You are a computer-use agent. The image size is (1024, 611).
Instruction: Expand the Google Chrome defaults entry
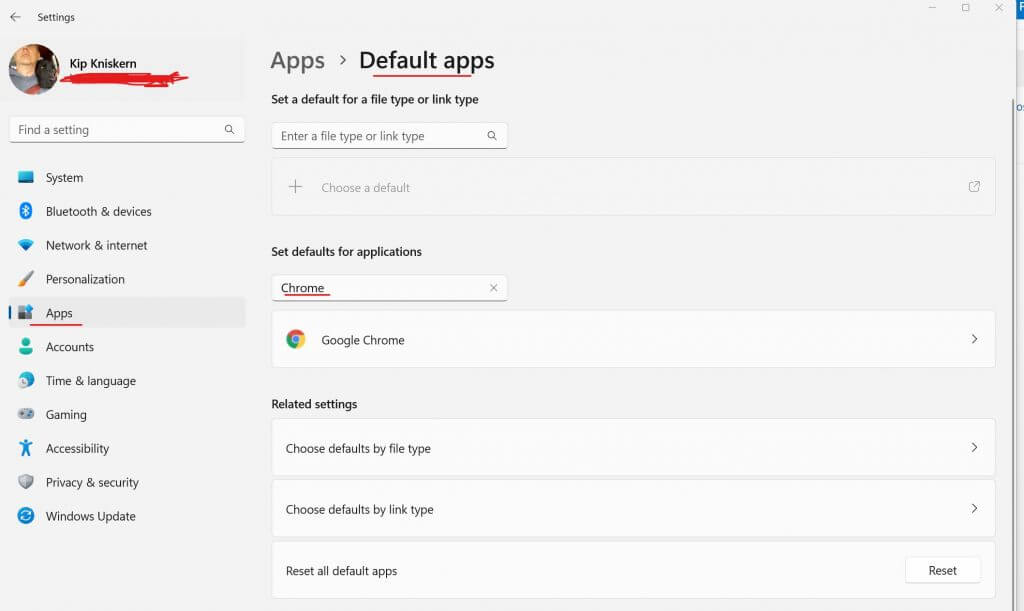(974, 339)
